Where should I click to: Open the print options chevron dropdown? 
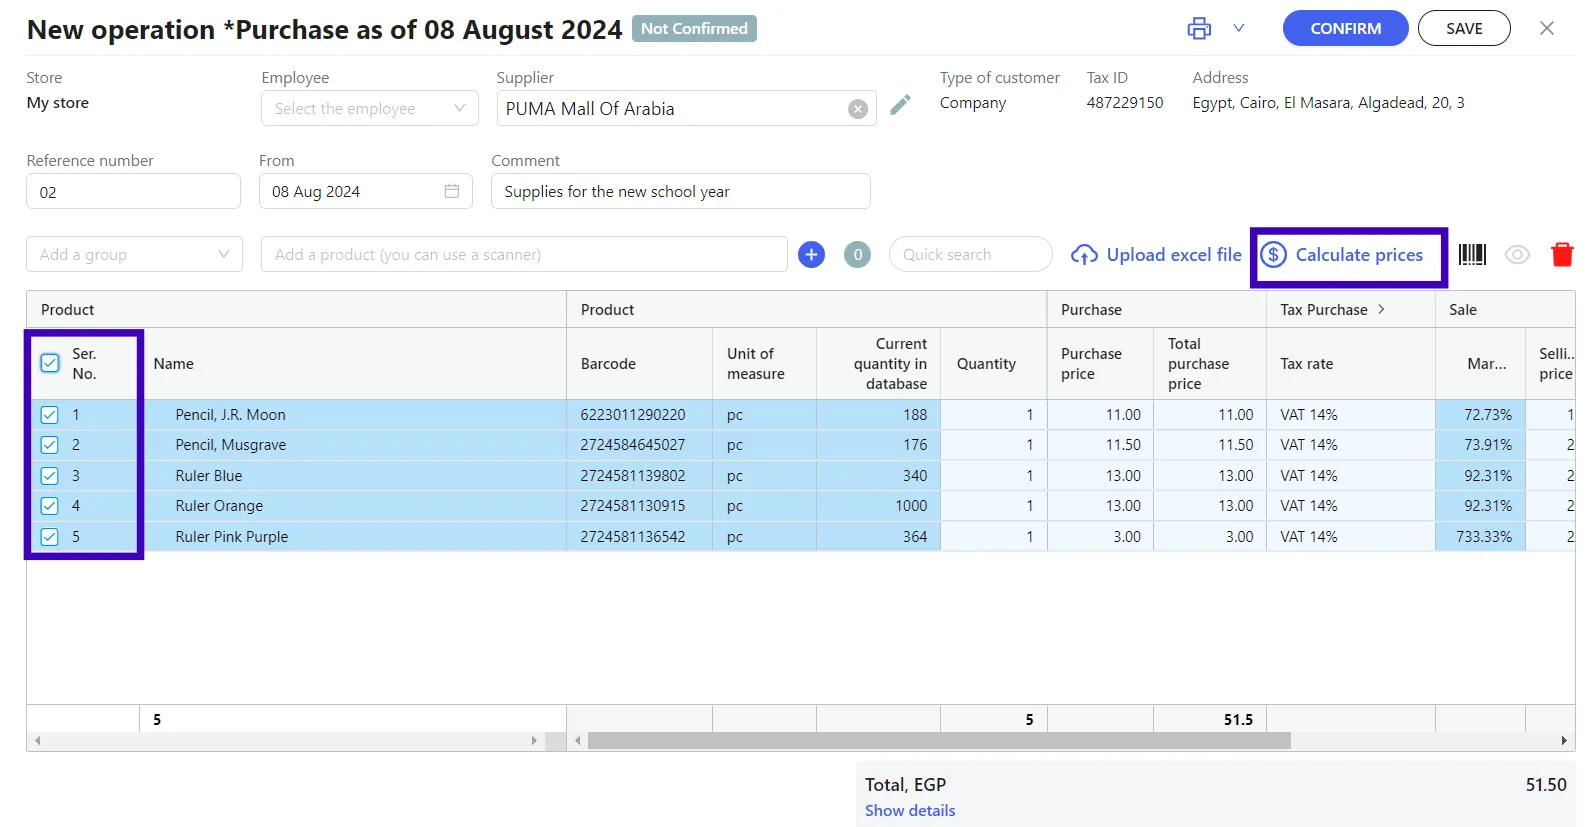coord(1238,28)
